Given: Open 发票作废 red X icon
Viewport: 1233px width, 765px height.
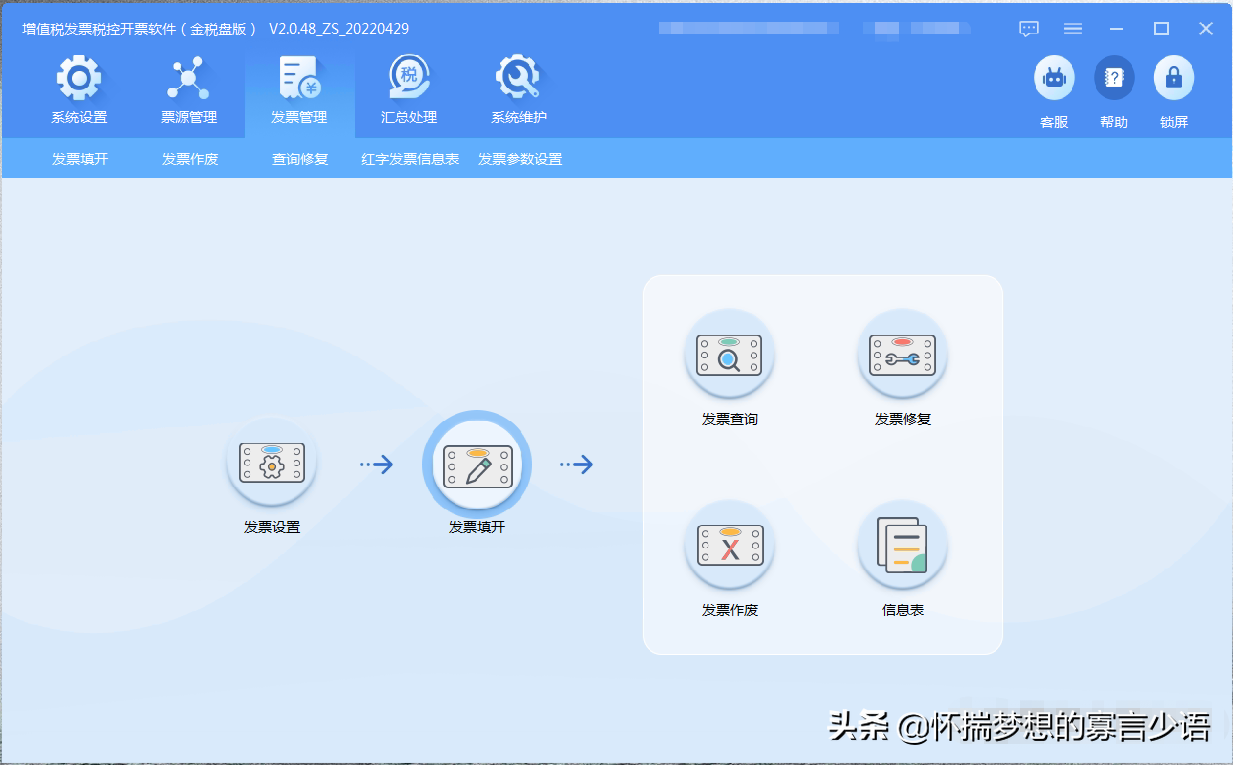Looking at the screenshot, I should [x=730, y=546].
